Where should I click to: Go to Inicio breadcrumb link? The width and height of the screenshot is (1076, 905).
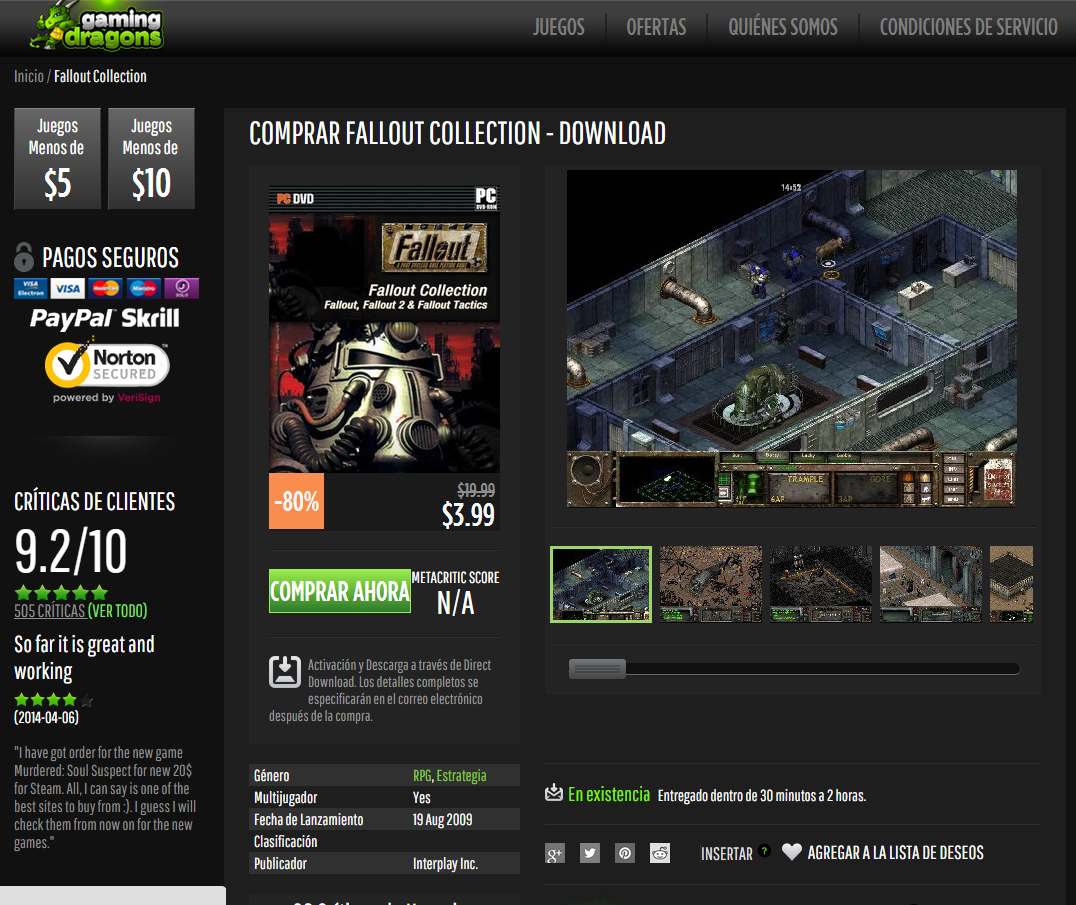(29, 76)
